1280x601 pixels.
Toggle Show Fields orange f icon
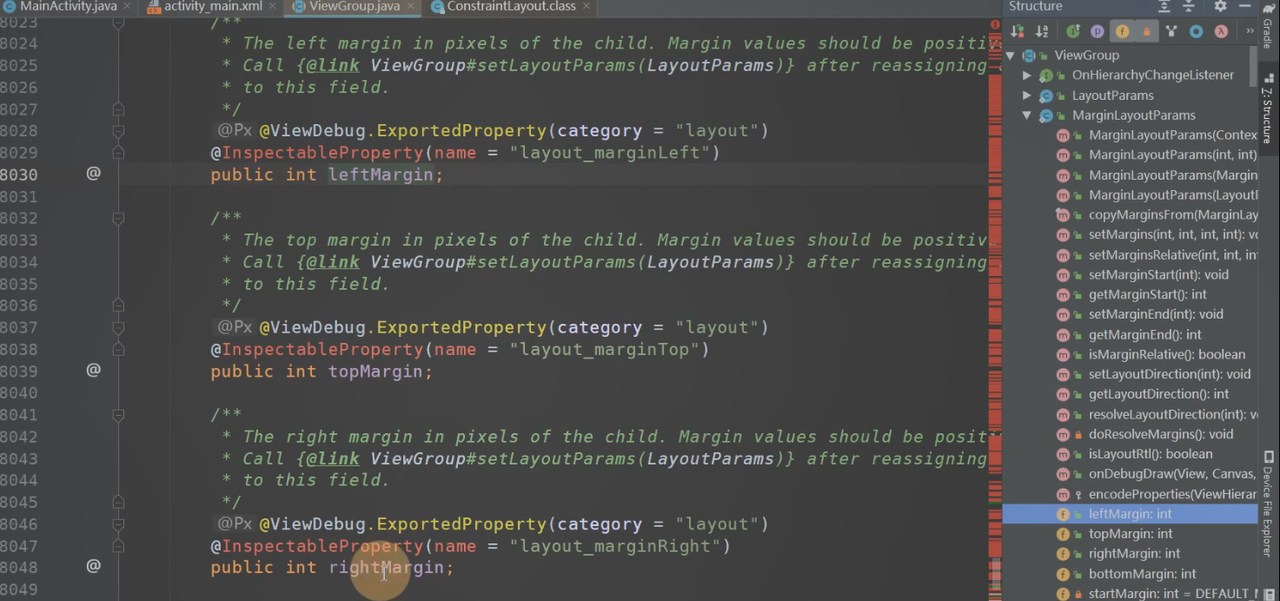point(1122,32)
